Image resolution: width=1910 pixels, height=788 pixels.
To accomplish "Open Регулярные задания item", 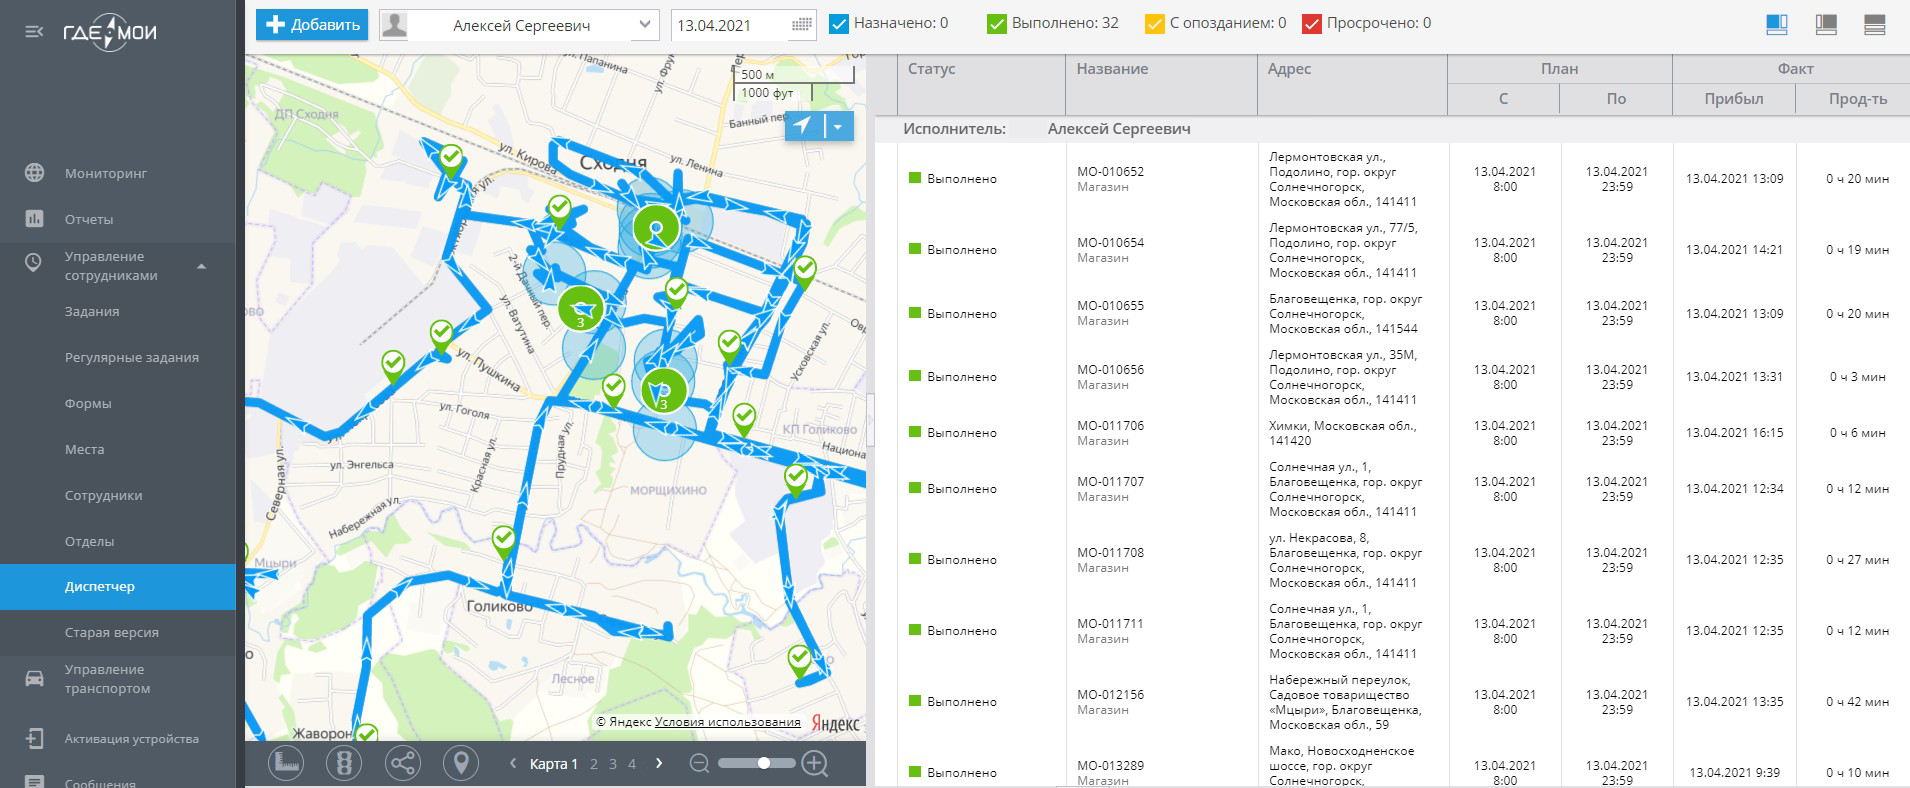I will coord(132,357).
